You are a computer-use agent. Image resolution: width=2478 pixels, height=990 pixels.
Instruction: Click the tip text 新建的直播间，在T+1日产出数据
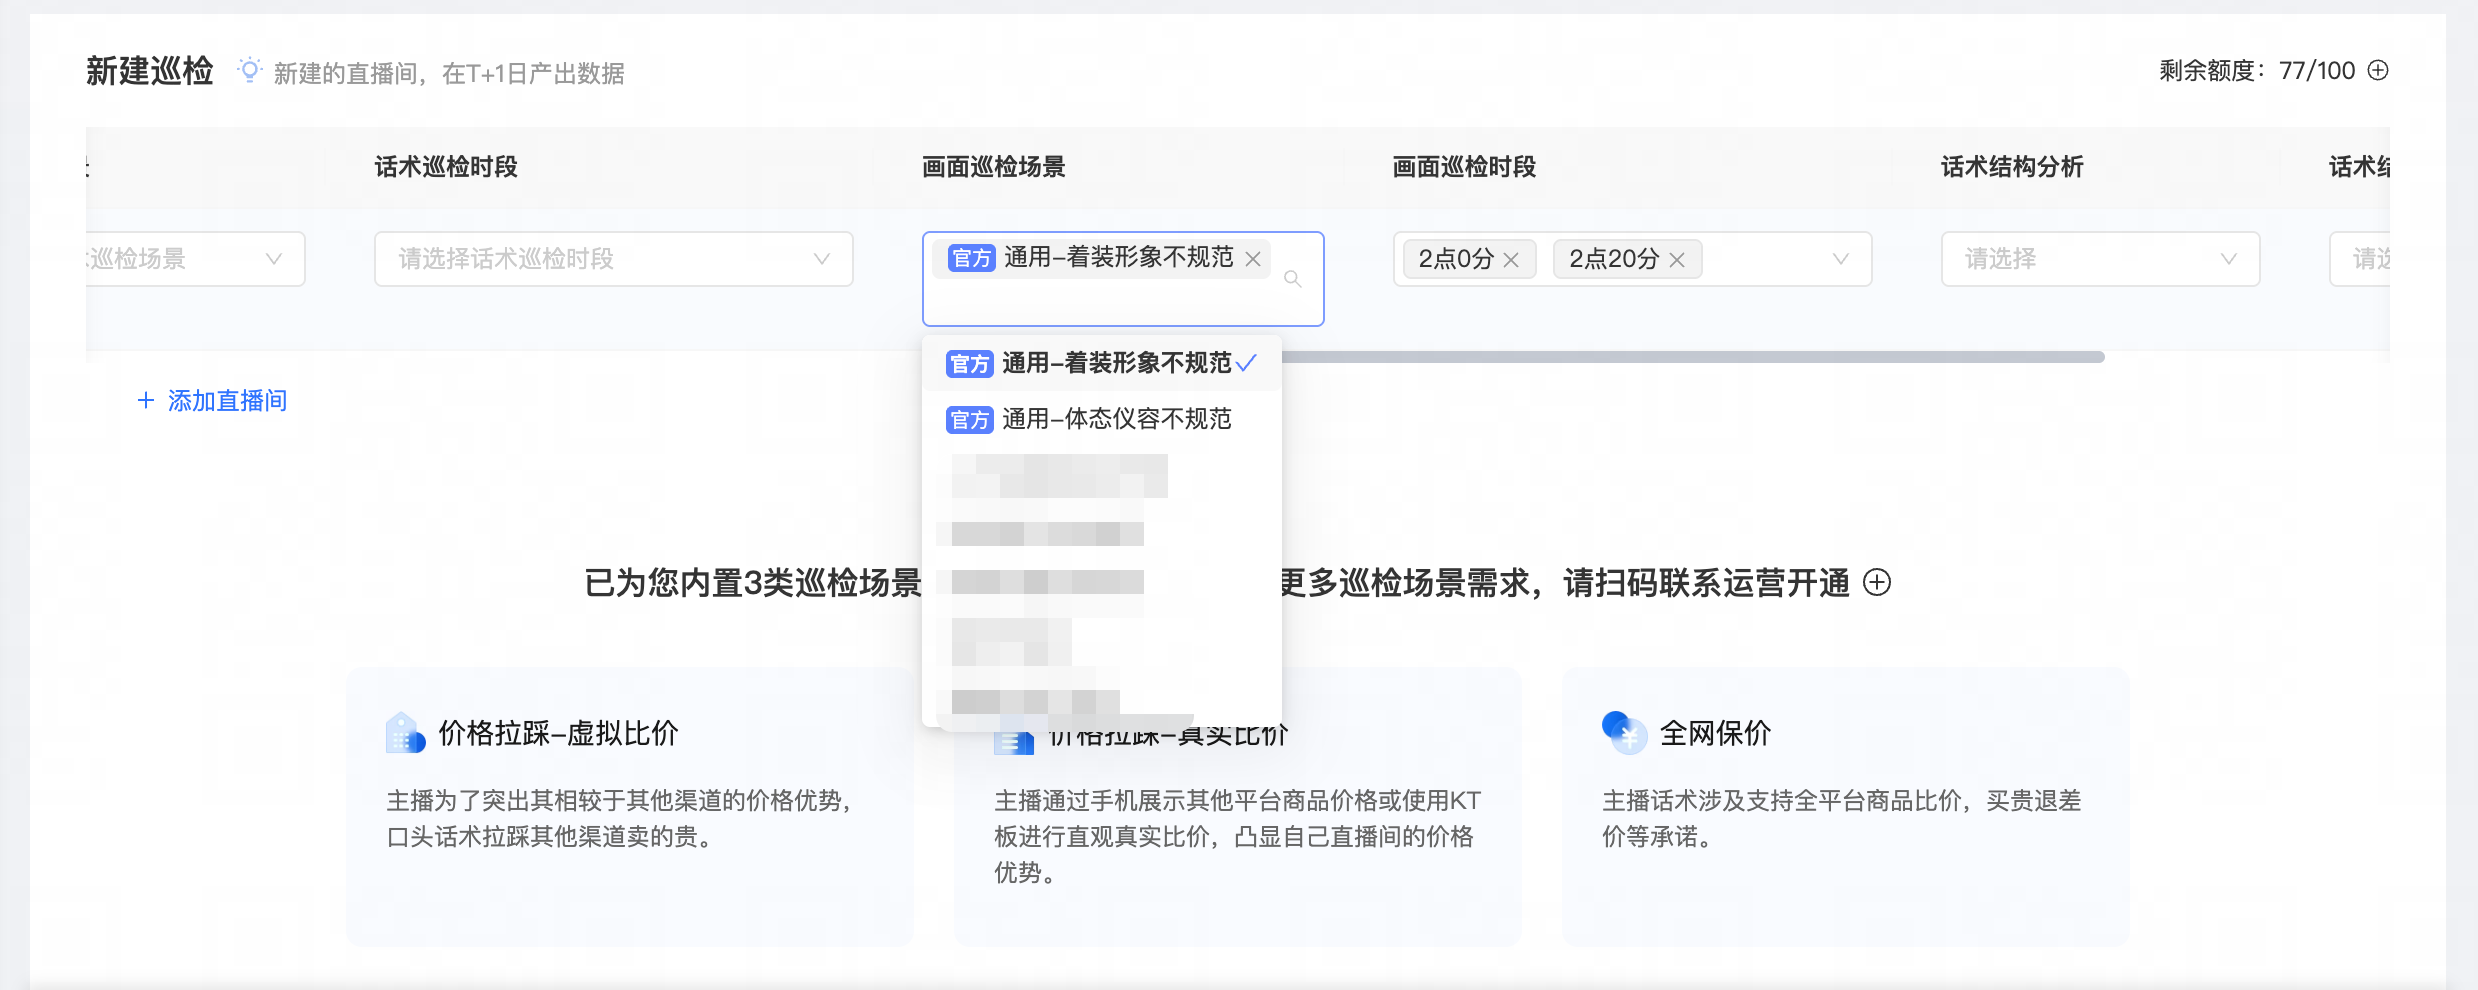tap(449, 73)
